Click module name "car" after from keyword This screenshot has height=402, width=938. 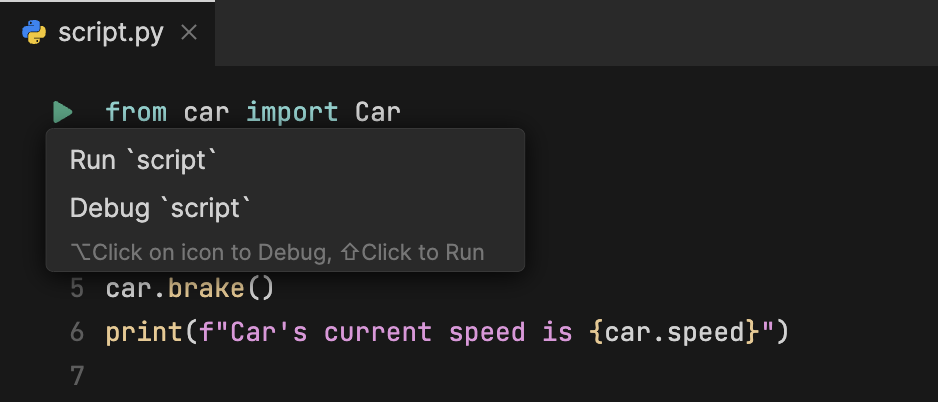tap(206, 111)
